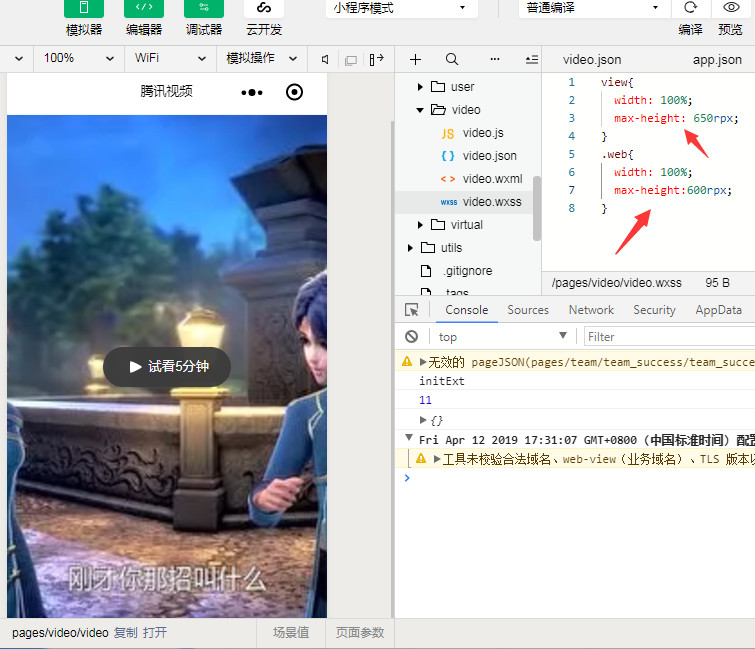Expand the utils folder

(x=410, y=248)
